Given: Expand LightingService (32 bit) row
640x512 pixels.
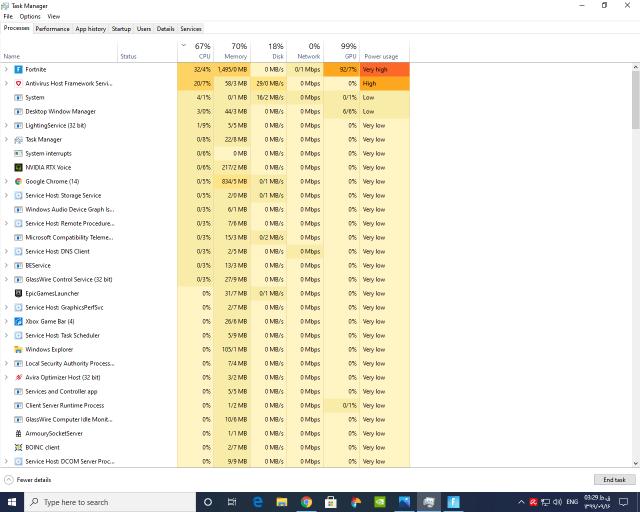Looking at the screenshot, I should click(x=6, y=125).
